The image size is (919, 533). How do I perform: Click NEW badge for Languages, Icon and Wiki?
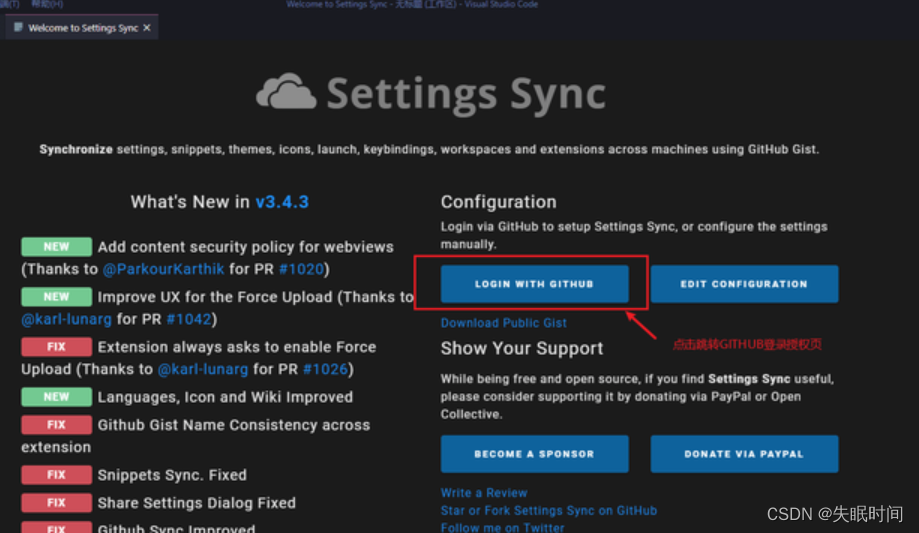point(56,397)
